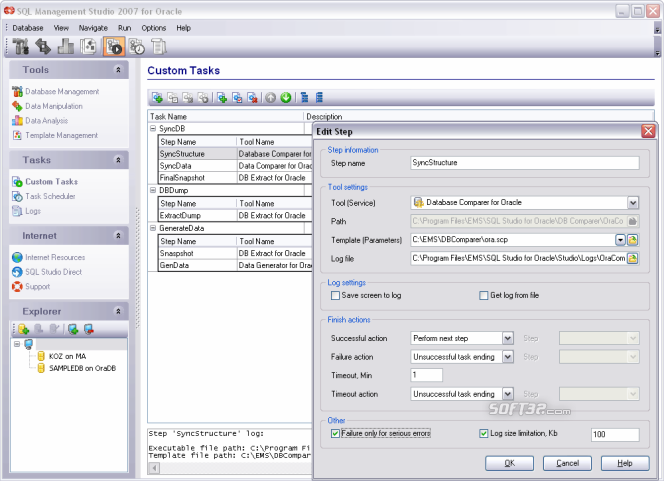
Task: Enable Get log from file checkbox
Action: click(484, 296)
